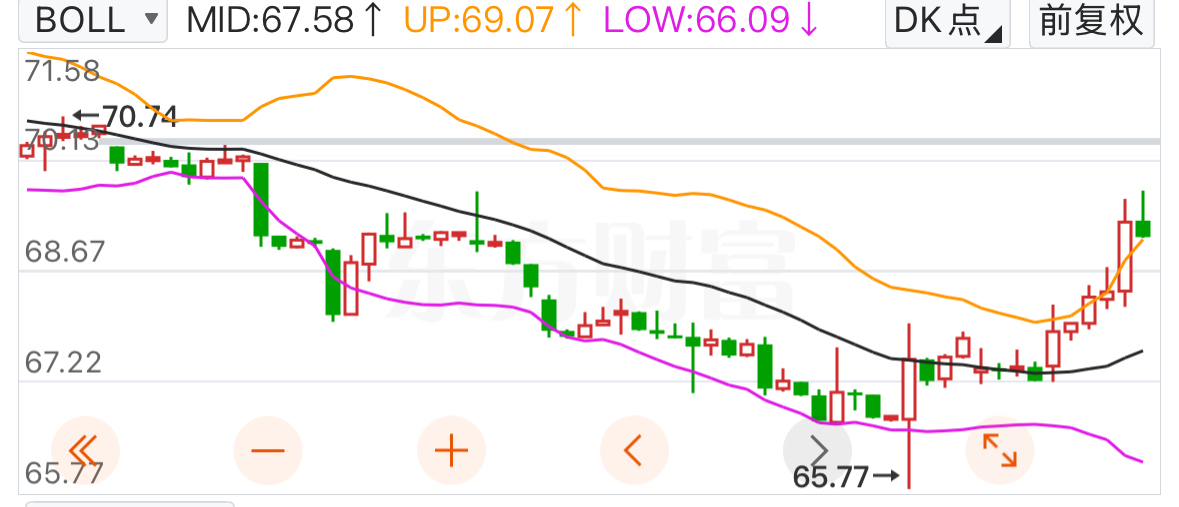This screenshot has width=1179, height=507.
Task: Click the 70.74 high price marker
Action: pos(126,117)
